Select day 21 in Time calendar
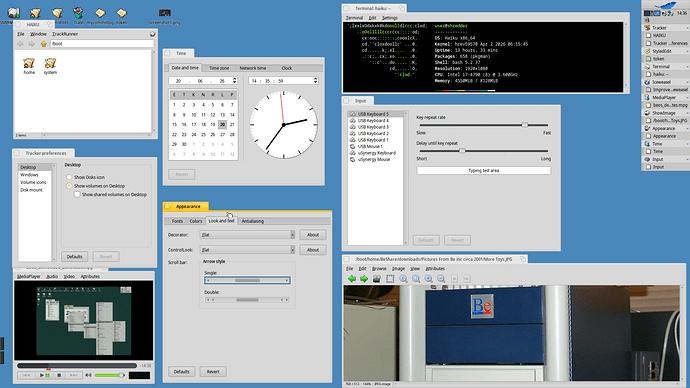The height and width of the screenshot is (388, 690). (232, 124)
